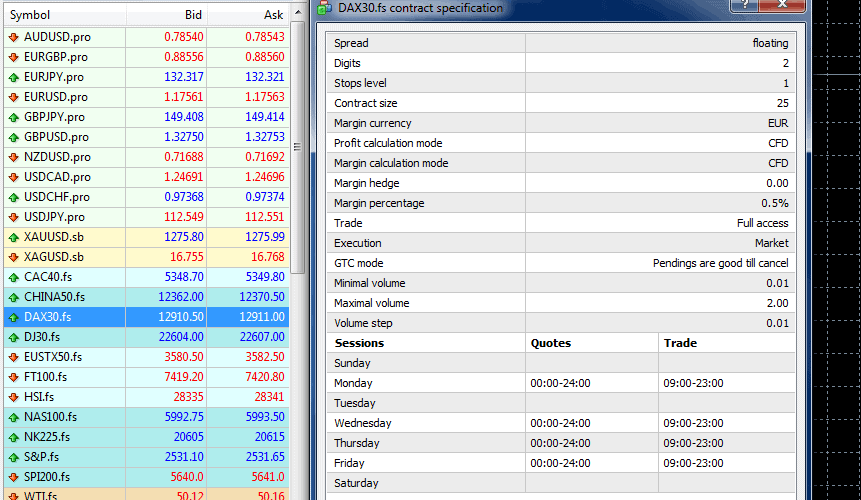Select the XAUUSD.sb symbol name
The image size is (861, 500).
pos(54,237)
